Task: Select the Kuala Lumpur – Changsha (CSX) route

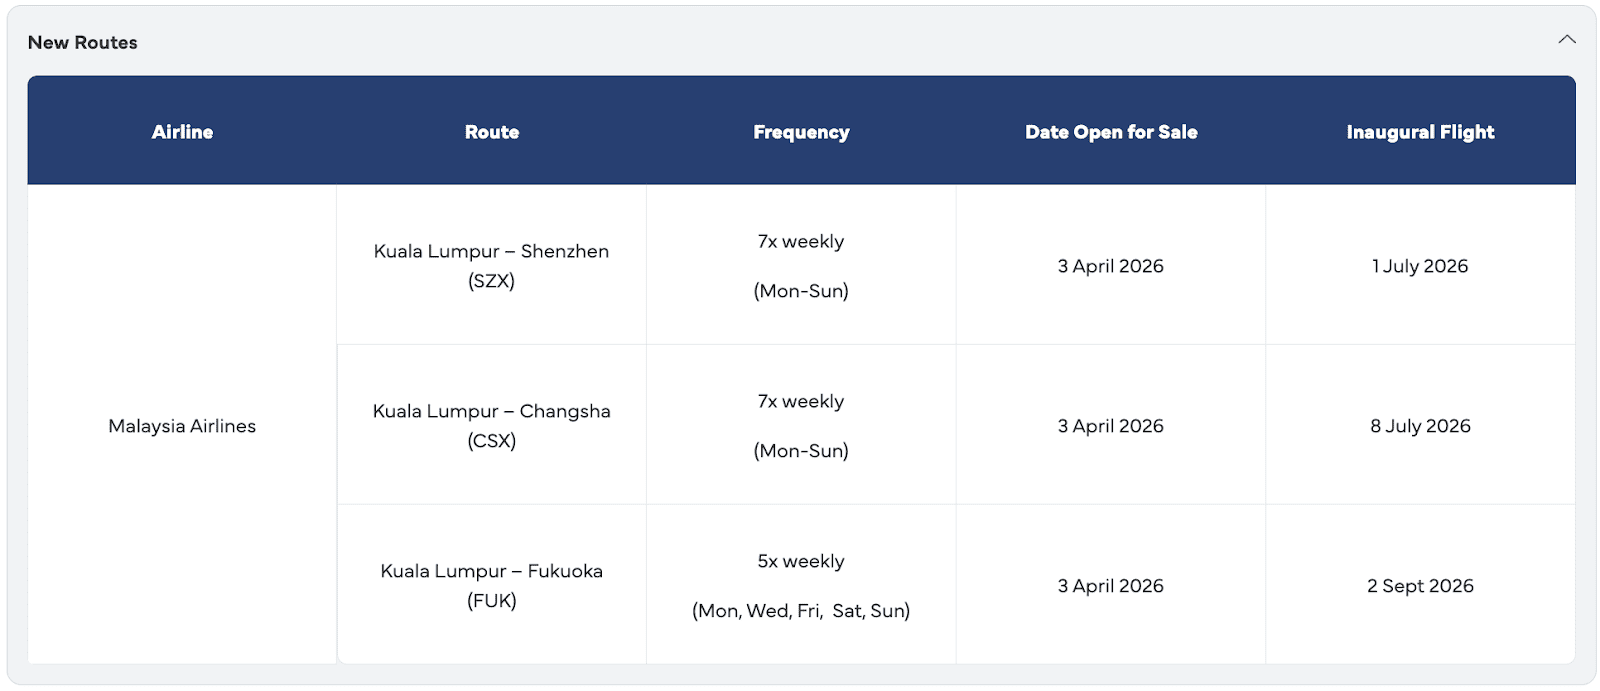Action: tap(491, 426)
